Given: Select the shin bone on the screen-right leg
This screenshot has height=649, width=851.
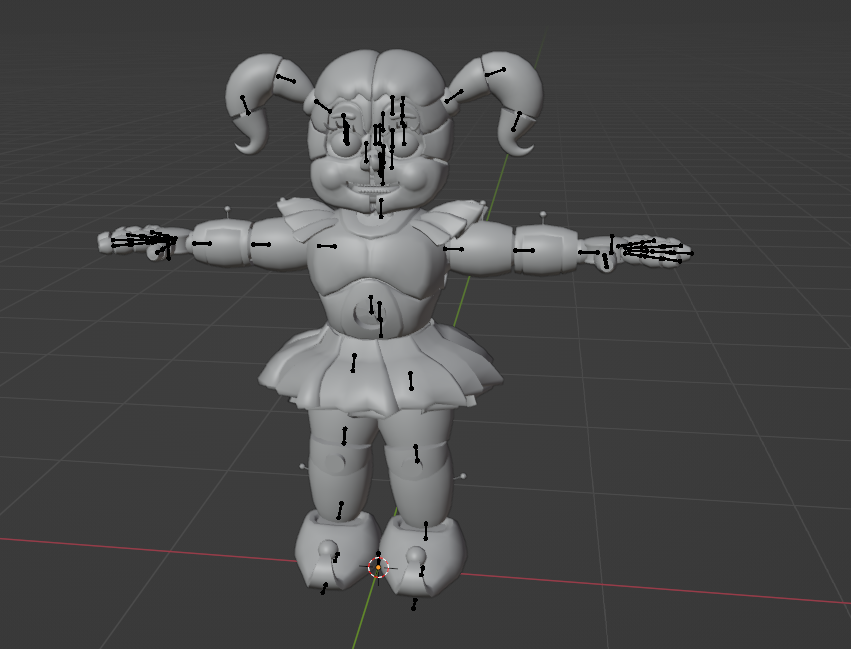Looking at the screenshot, I should pos(426,531).
